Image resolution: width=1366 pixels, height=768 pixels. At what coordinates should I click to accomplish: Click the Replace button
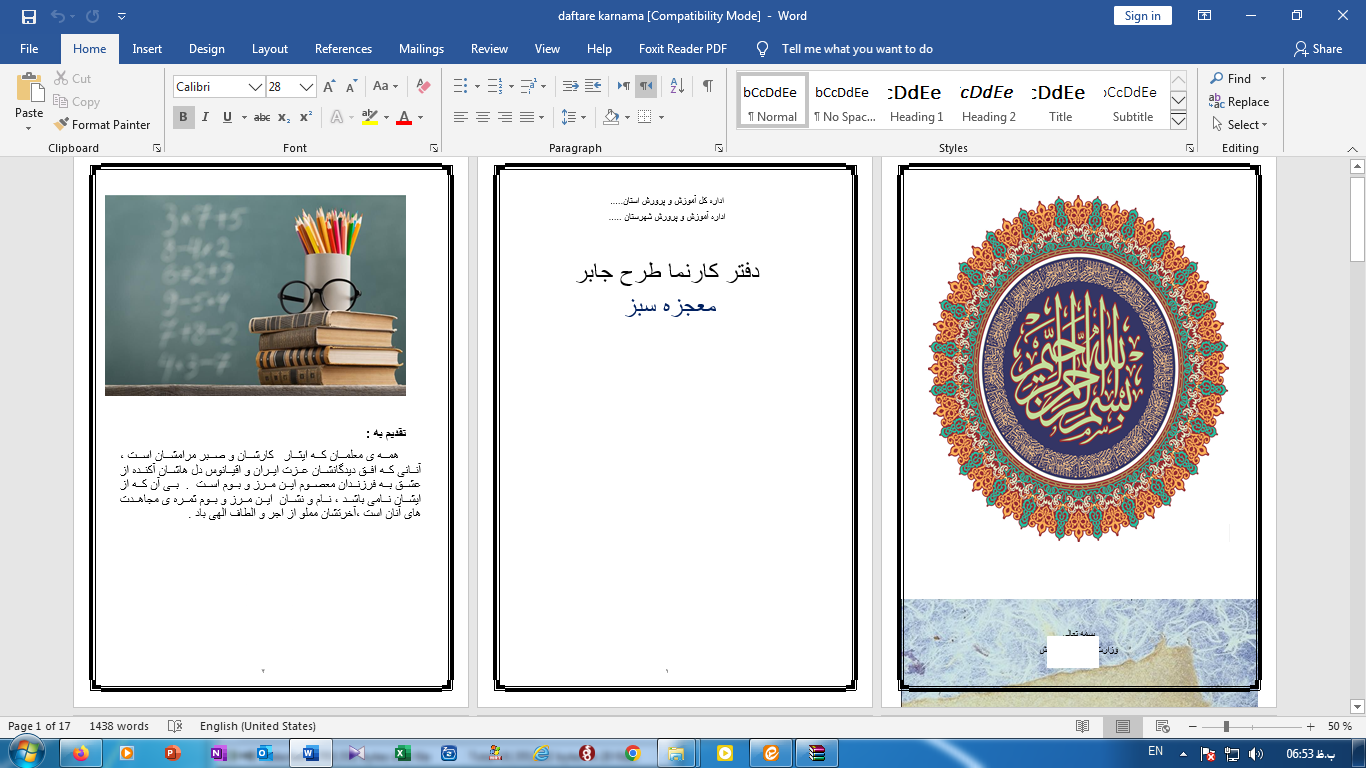(1239, 102)
